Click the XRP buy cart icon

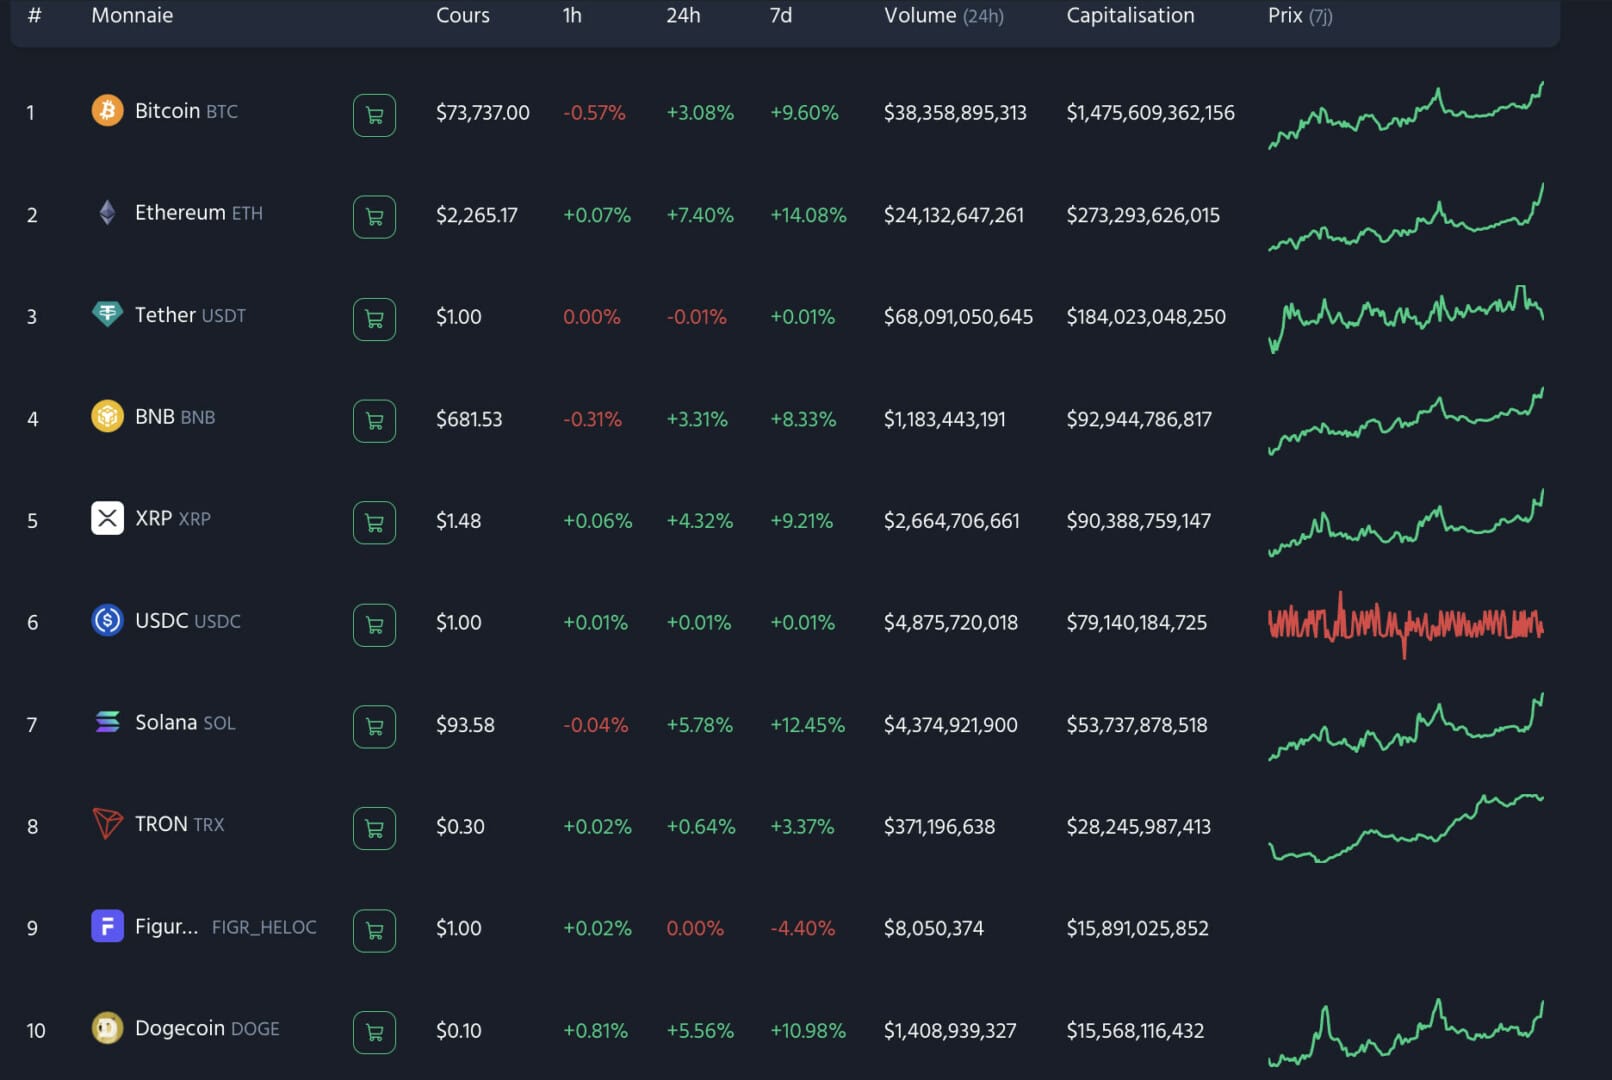coord(374,522)
